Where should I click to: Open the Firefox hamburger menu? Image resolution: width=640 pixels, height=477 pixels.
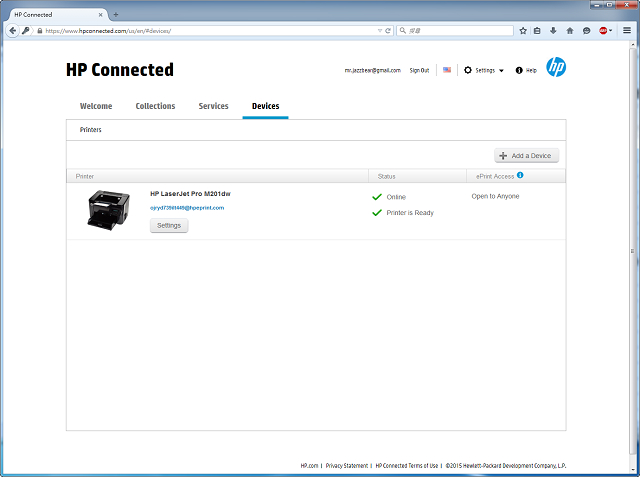pyautogui.click(x=627, y=31)
